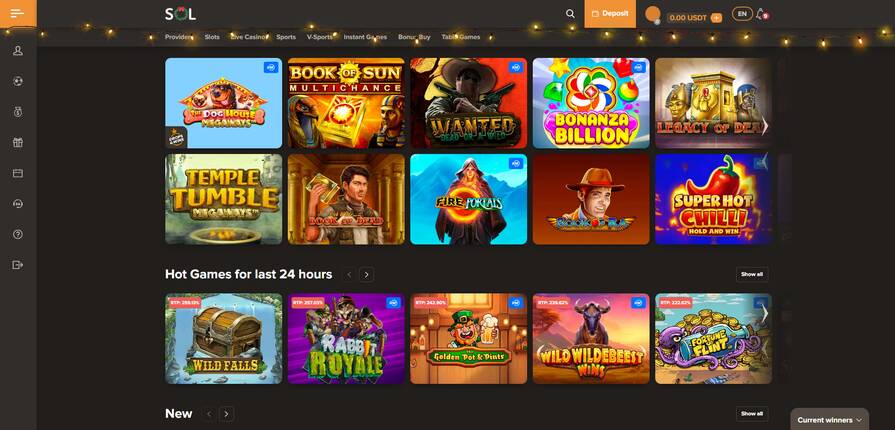This screenshot has height=430, width=895.
Task: Click Show all for Hot Games
Action: tap(752, 274)
